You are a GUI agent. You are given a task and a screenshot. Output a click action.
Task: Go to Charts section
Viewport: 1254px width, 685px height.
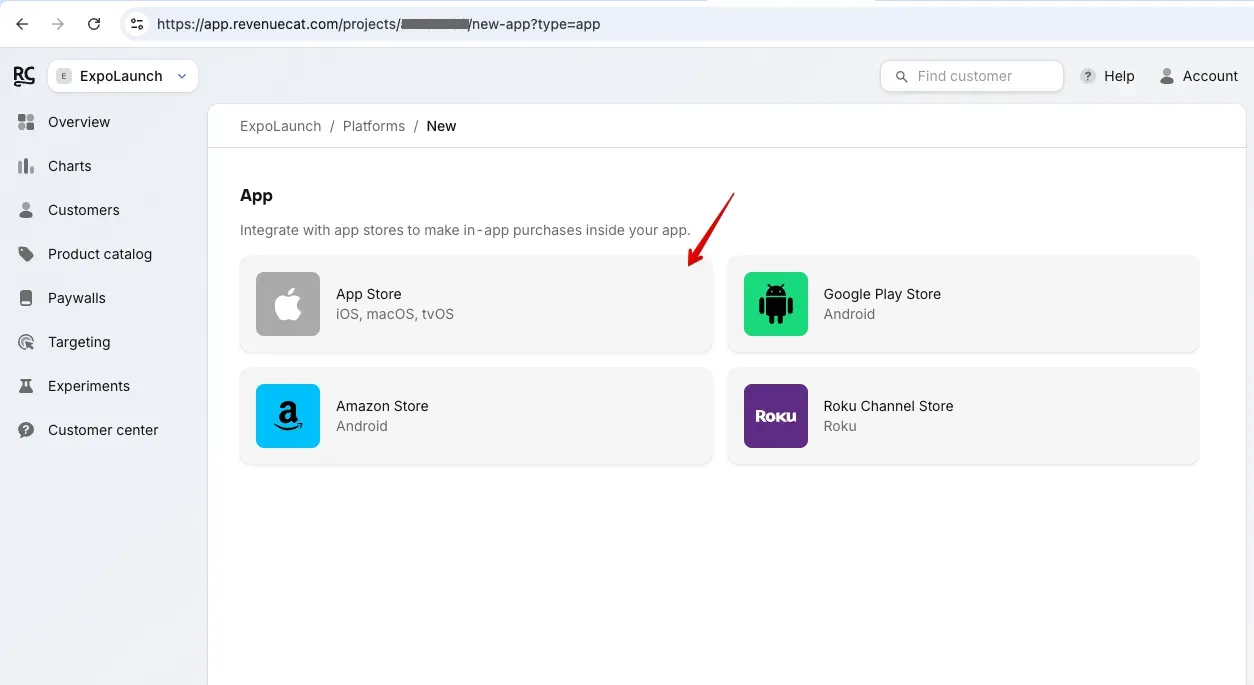click(70, 166)
